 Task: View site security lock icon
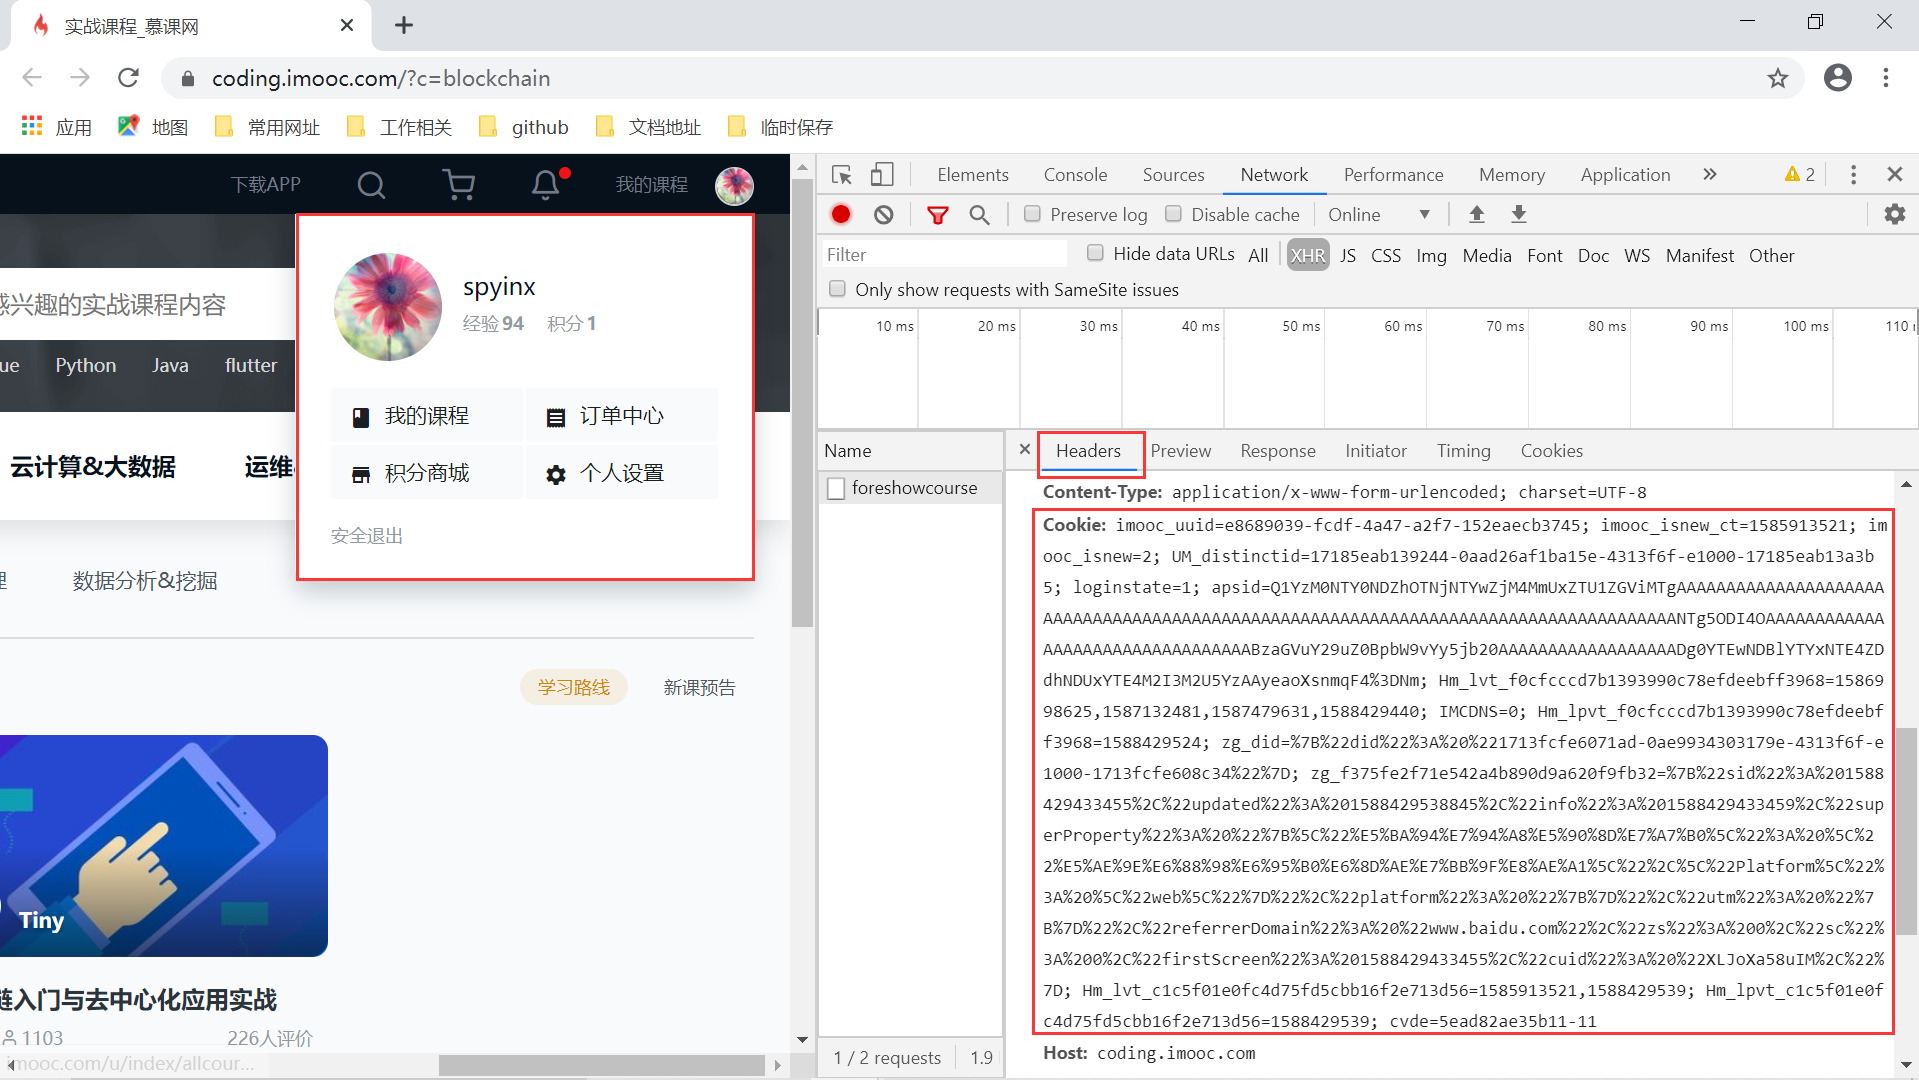point(186,78)
